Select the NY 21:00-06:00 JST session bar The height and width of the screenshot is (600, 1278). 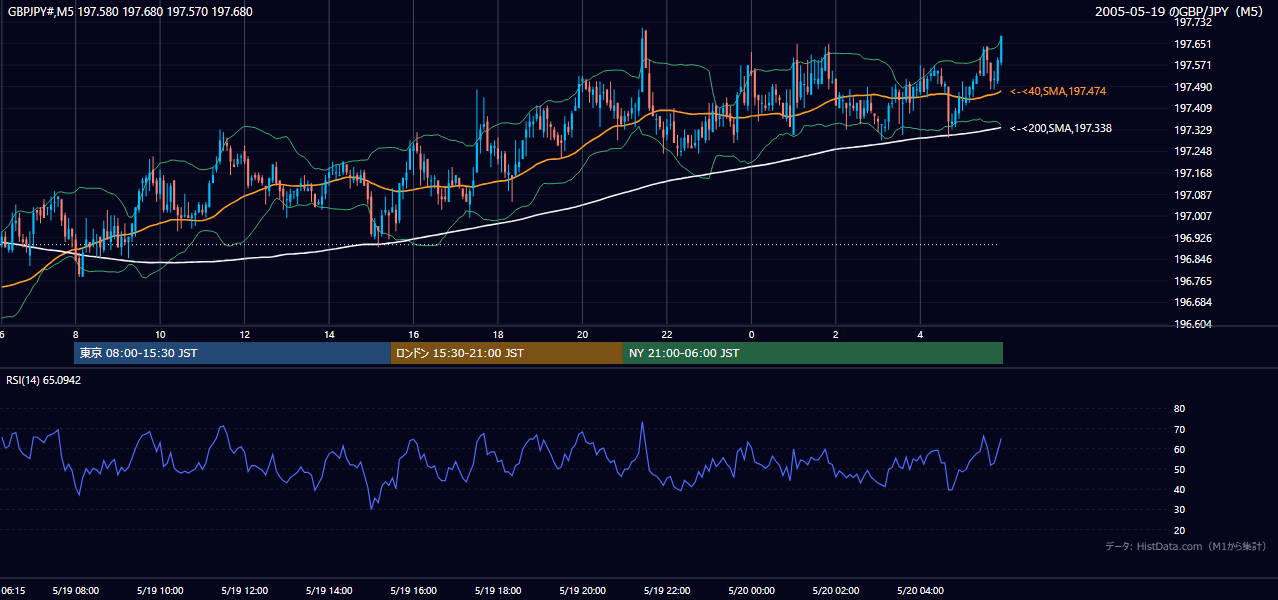coord(813,353)
